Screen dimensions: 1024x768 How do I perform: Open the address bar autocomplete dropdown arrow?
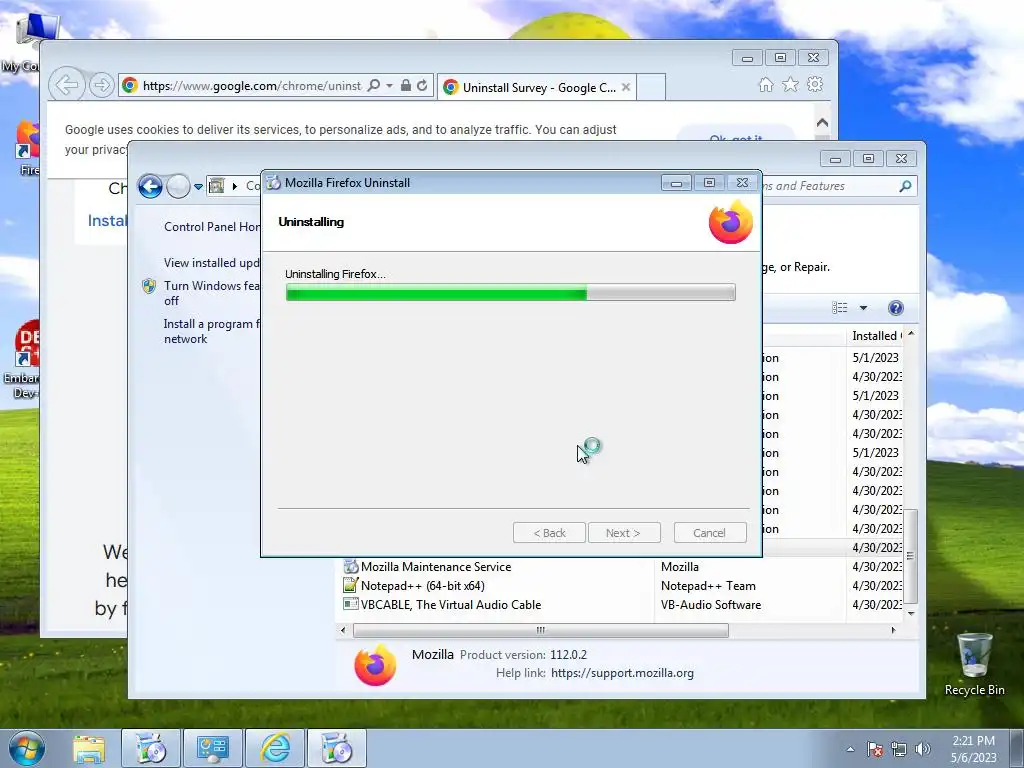[x=389, y=86]
